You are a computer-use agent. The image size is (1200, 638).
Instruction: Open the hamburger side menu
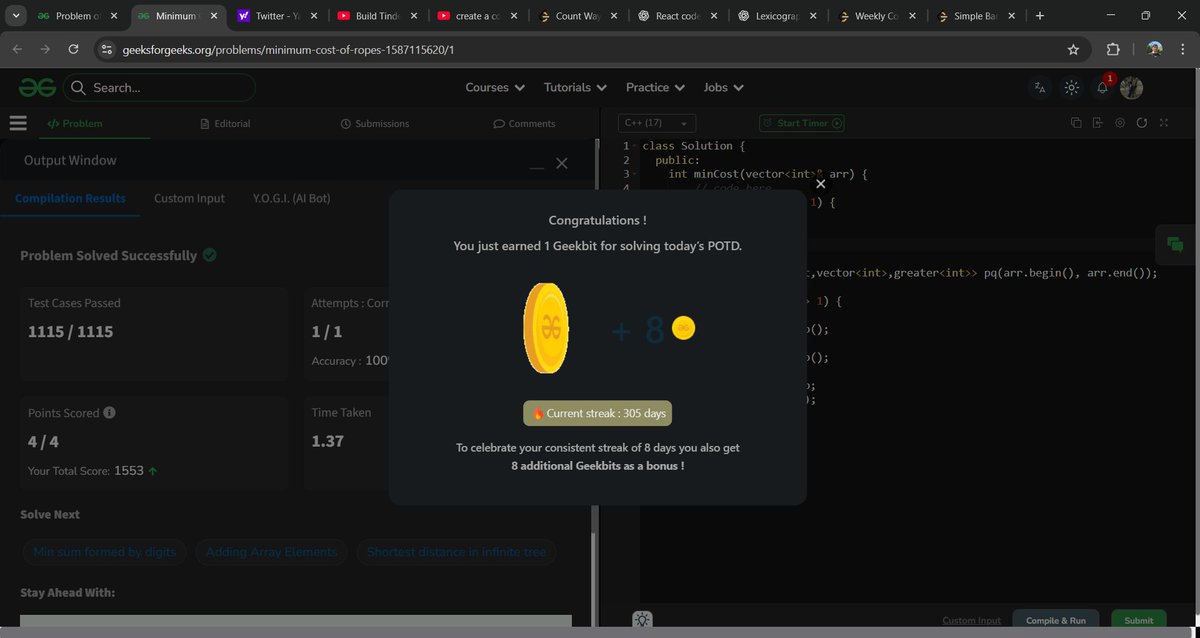click(17, 123)
